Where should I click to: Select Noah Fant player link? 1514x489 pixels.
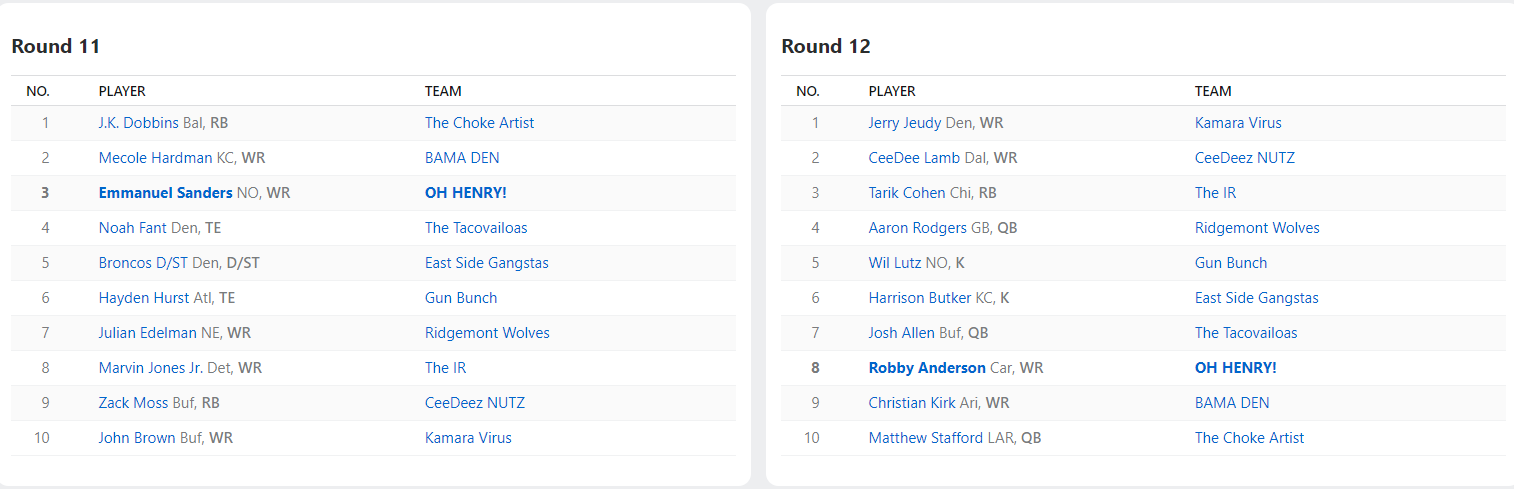point(132,228)
